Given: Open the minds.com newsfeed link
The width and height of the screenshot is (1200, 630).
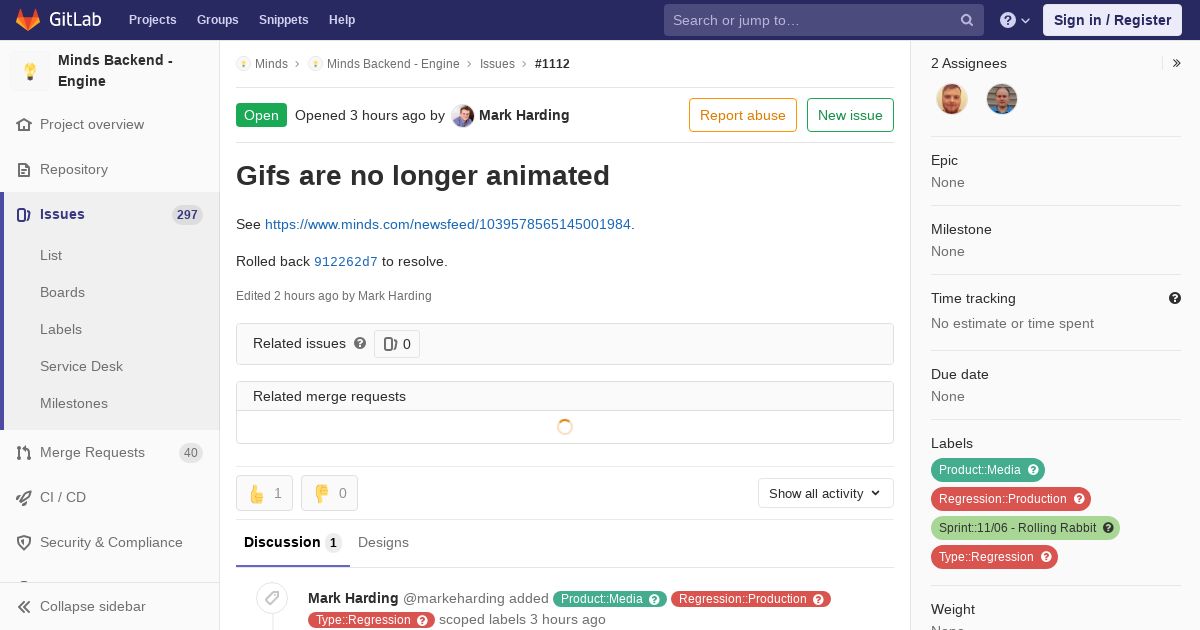Looking at the screenshot, I should (449, 224).
